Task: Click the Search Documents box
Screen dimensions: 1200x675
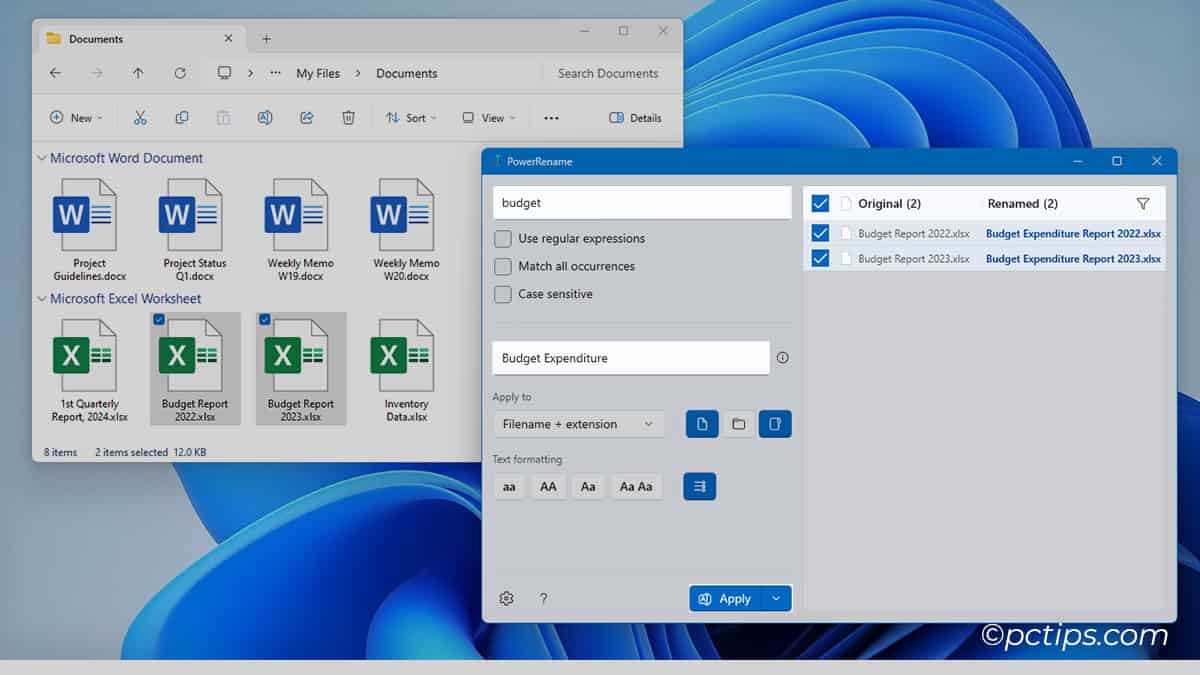Action: tap(608, 73)
